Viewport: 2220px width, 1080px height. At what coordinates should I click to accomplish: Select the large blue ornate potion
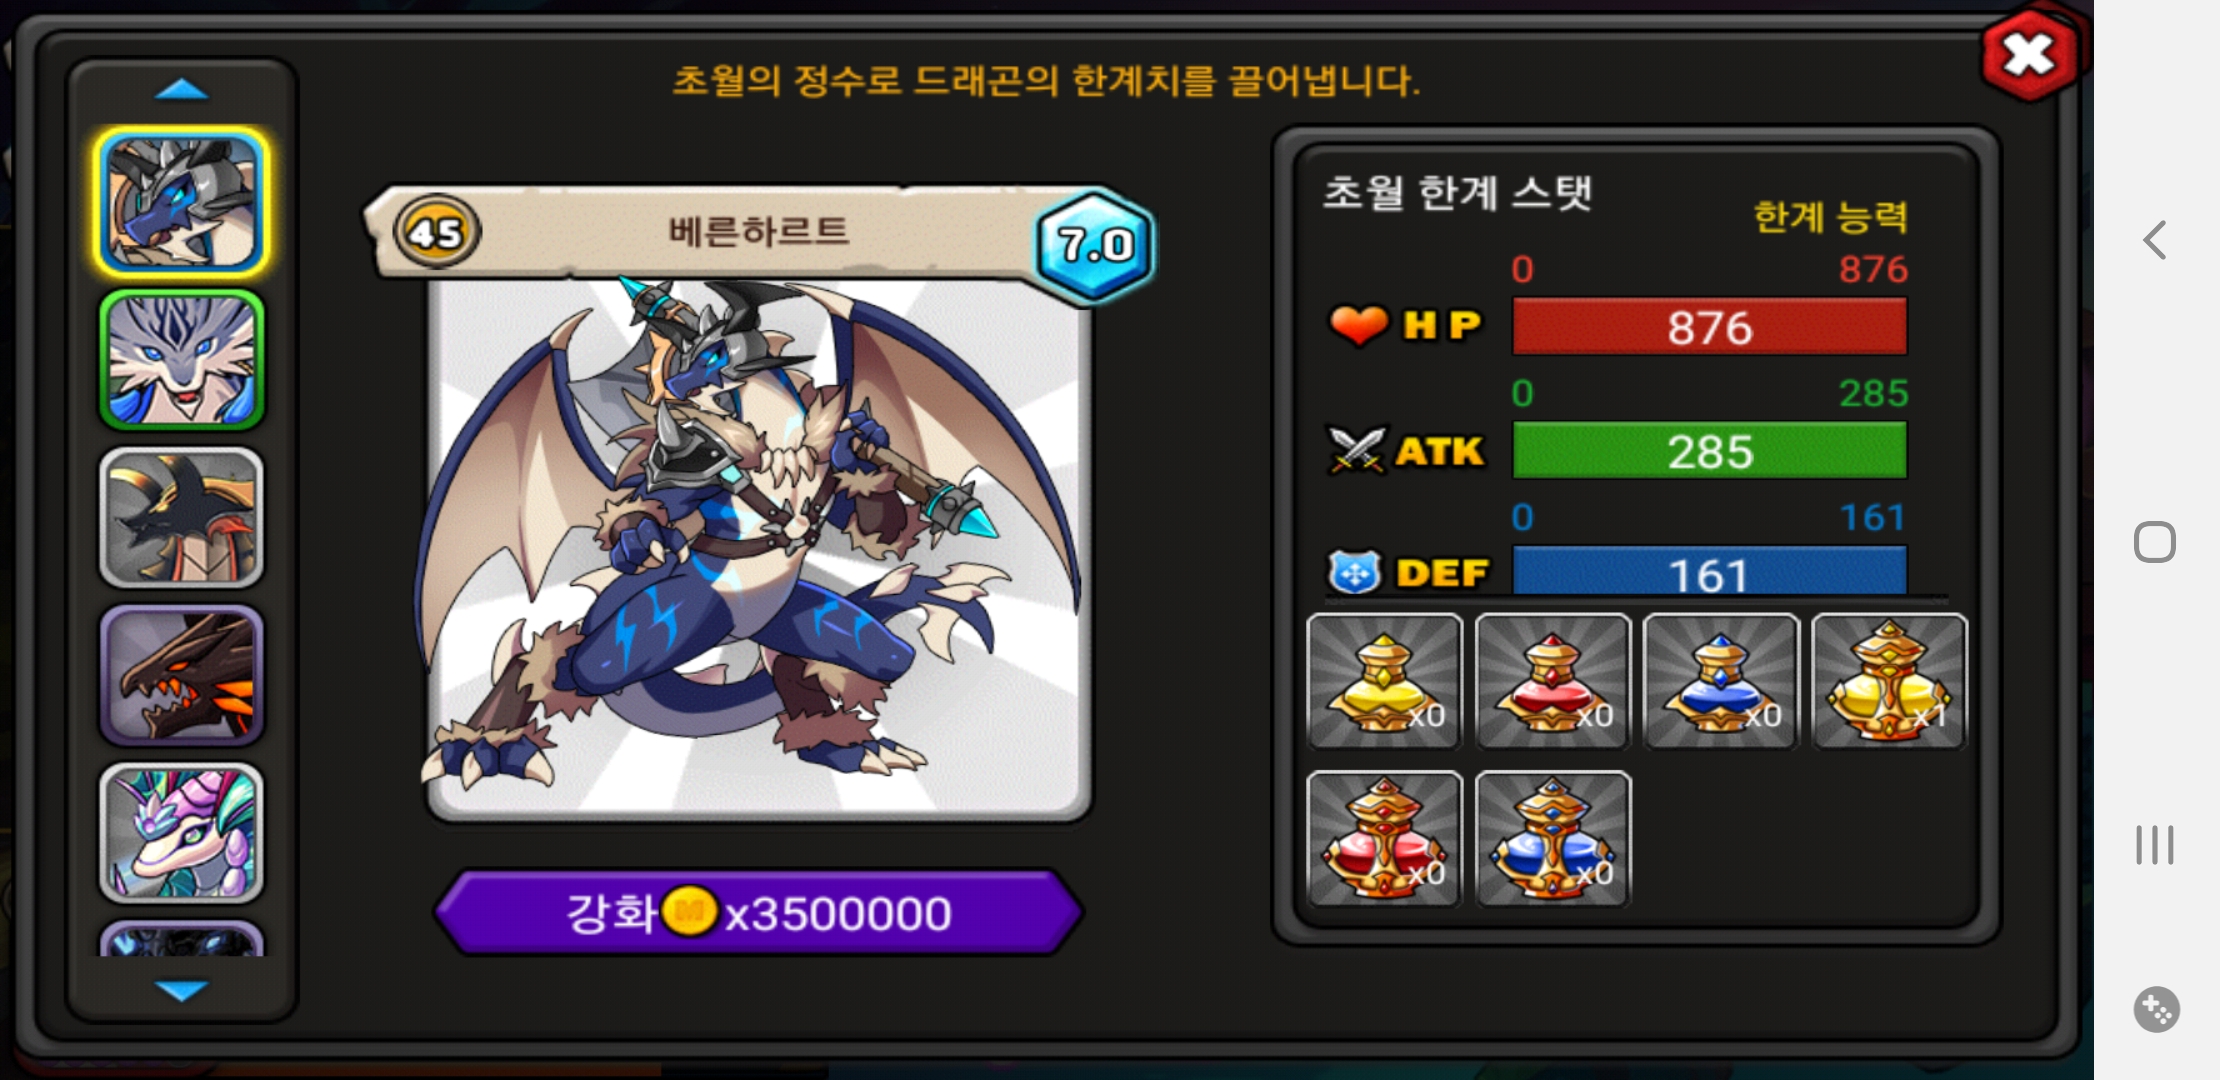(x=1553, y=839)
